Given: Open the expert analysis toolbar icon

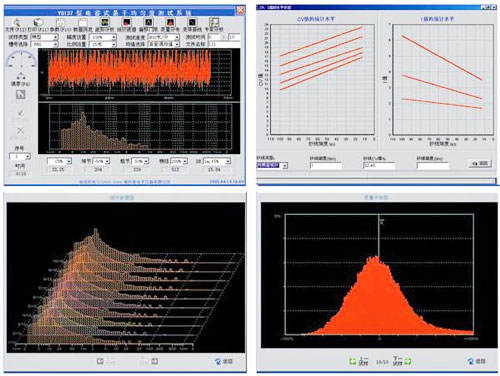Looking at the screenshot, I should click(214, 22).
